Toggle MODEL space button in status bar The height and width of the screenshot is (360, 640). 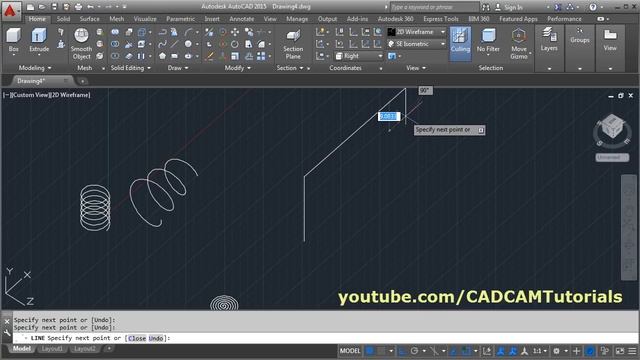coord(350,351)
